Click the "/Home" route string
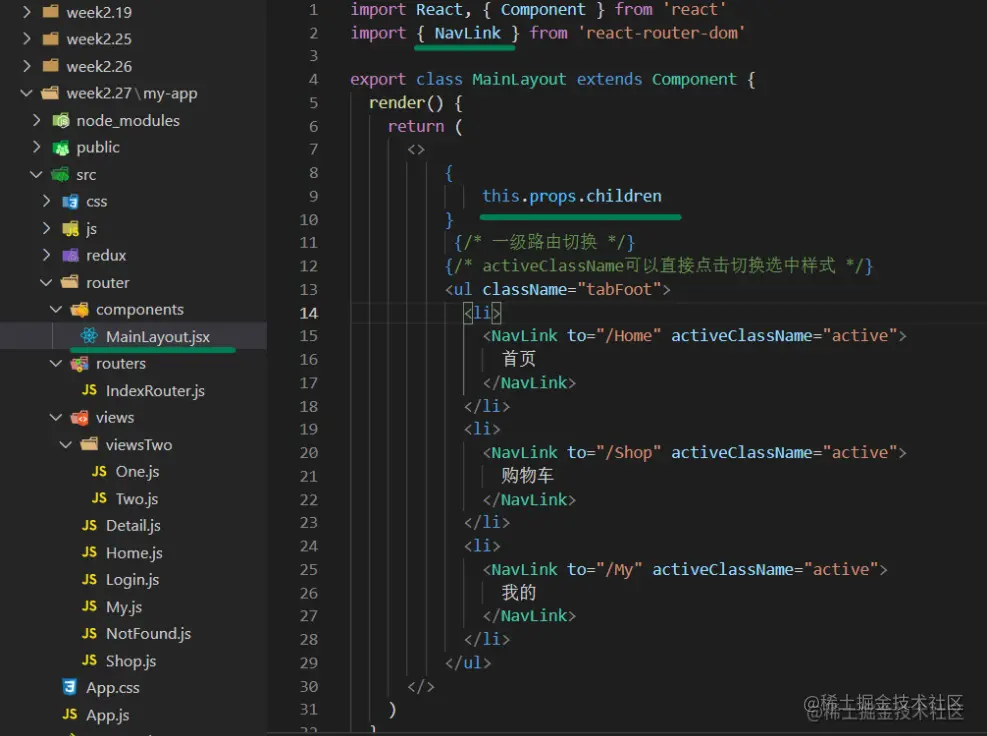Viewport: 987px width, 736px height. click(628, 336)
